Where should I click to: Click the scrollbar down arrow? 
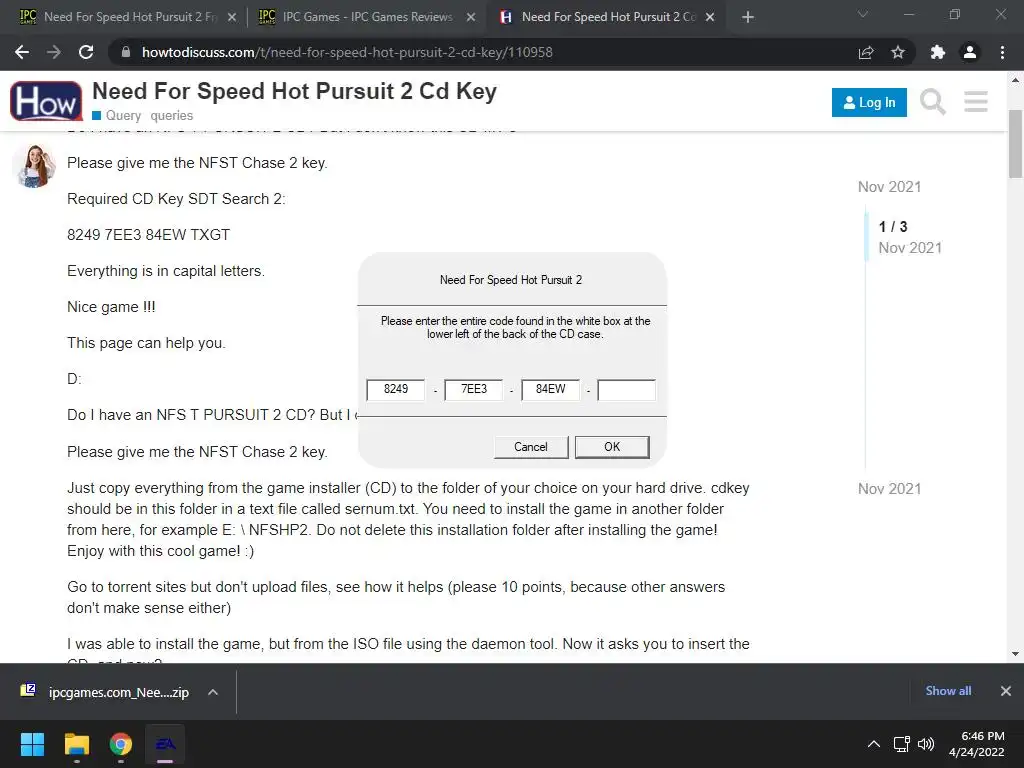[1016, 654]
